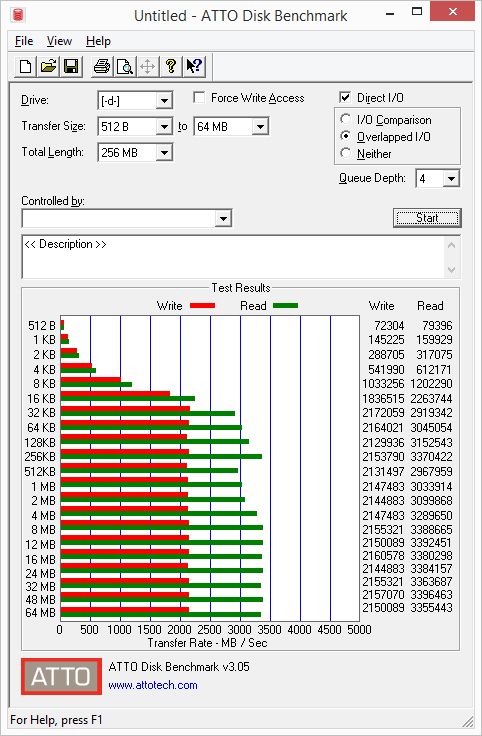Click the Start button
Image resolution: width=482 pixels, height=736 pixels.
point(427,218)
